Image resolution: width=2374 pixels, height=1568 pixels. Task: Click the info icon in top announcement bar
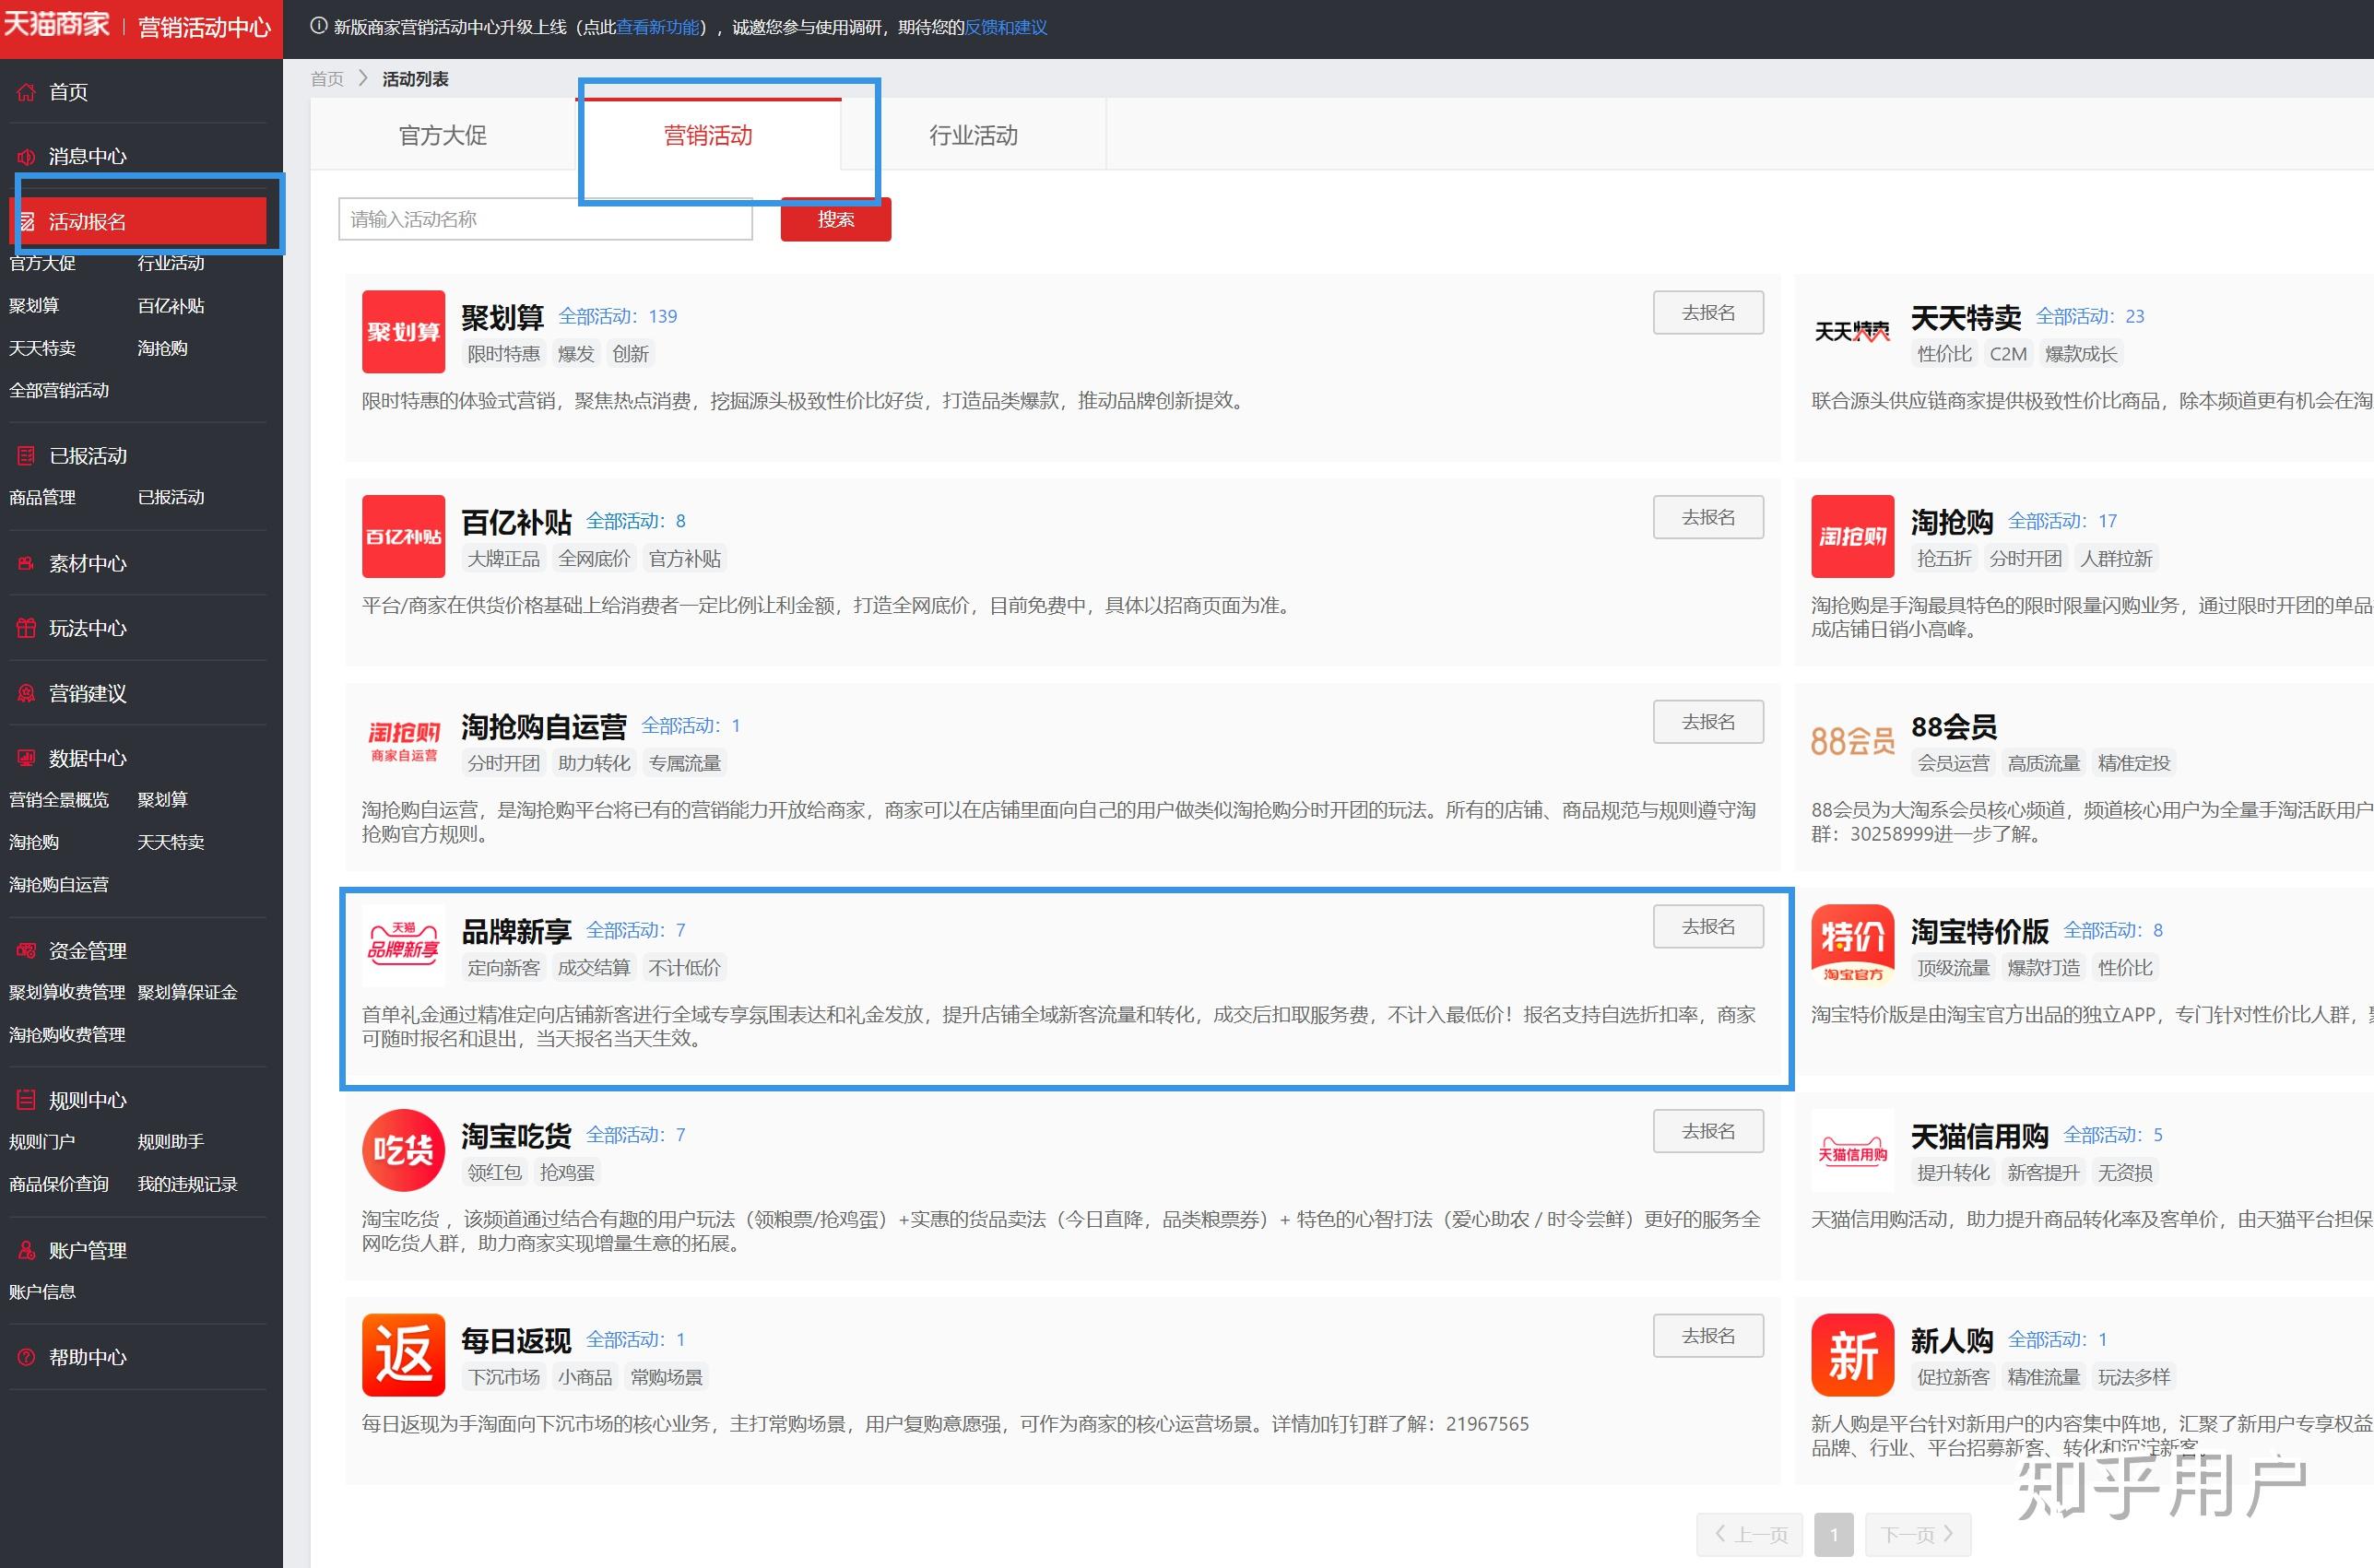pyautogui.click(x=319, y=27)
